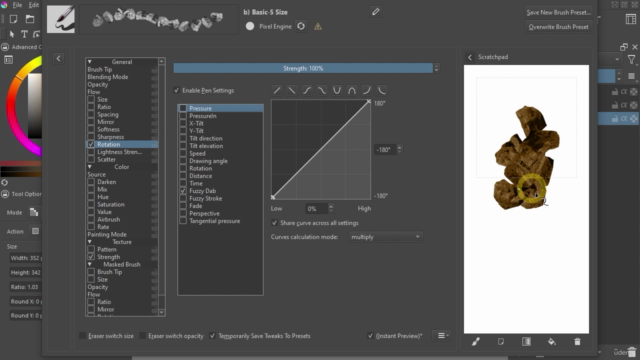Clear scratchpad with the trash icon
640x360 pixels.
tap(577, 342)
